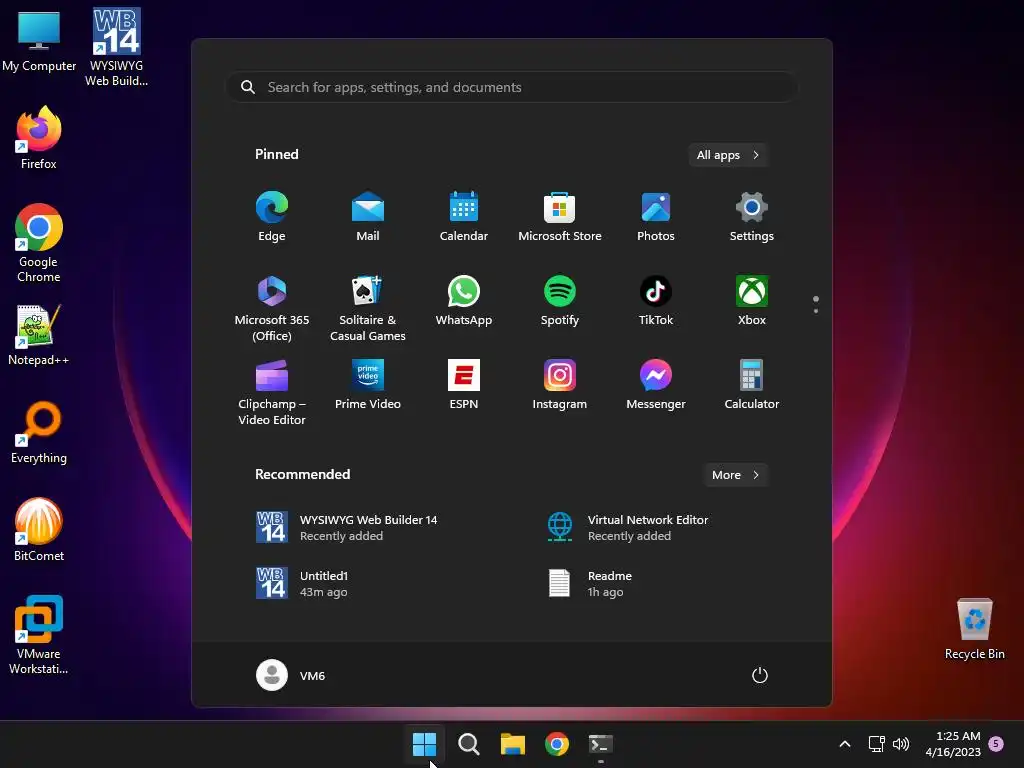Click the More recommended button

coord(735,475)
